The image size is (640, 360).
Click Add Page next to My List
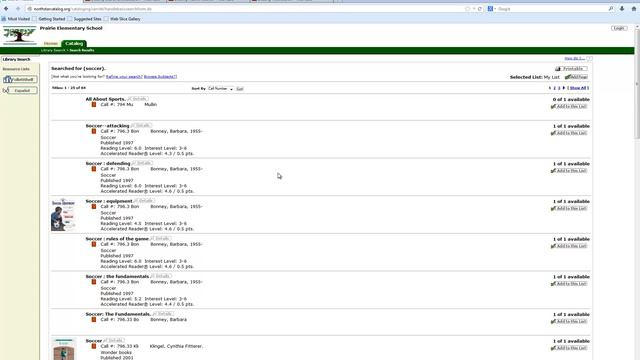click(x=576, y=77)
